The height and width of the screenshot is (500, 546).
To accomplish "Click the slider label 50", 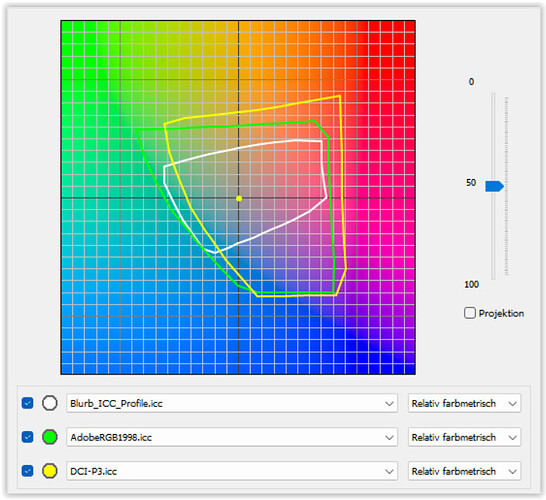I will (x=471, y=182).
